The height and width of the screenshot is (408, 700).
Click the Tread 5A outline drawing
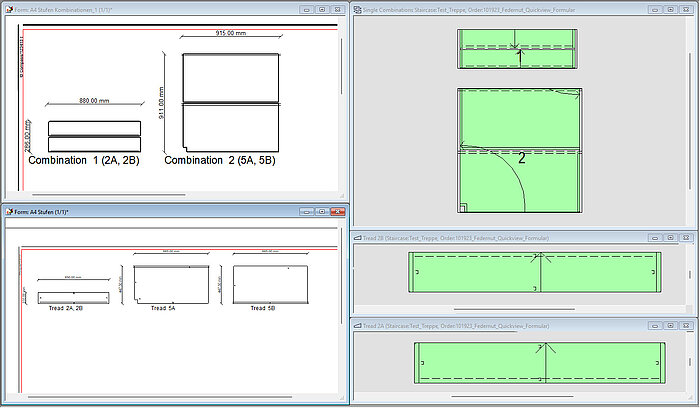(x=171, y=285)
